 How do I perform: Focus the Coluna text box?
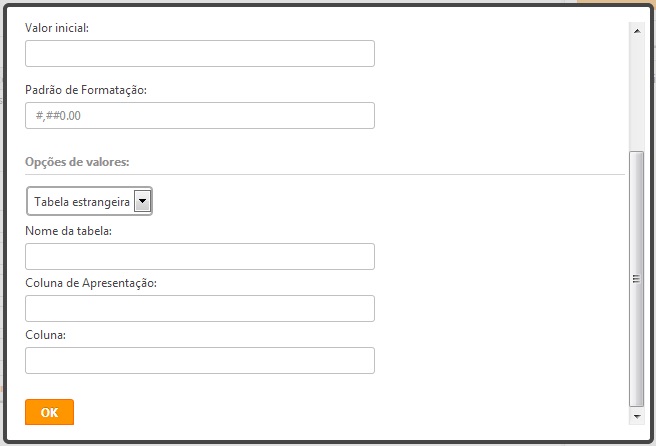coord(200,360)
